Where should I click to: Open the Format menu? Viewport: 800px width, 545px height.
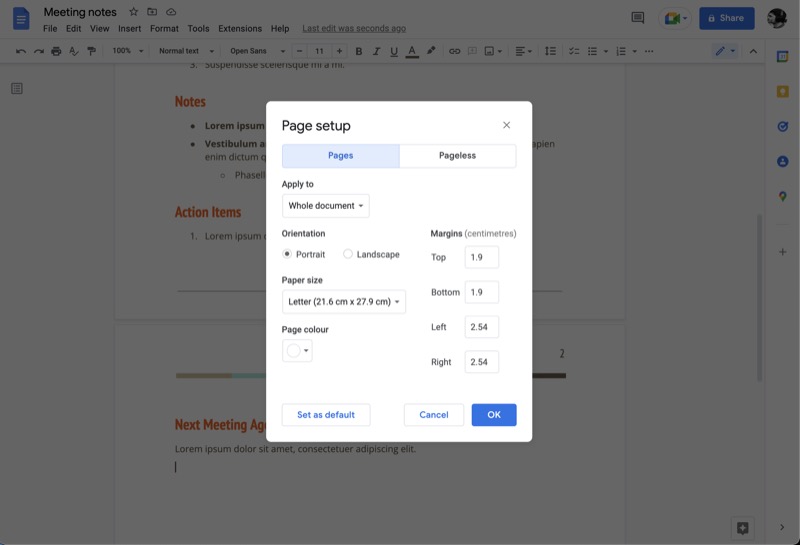164,29
